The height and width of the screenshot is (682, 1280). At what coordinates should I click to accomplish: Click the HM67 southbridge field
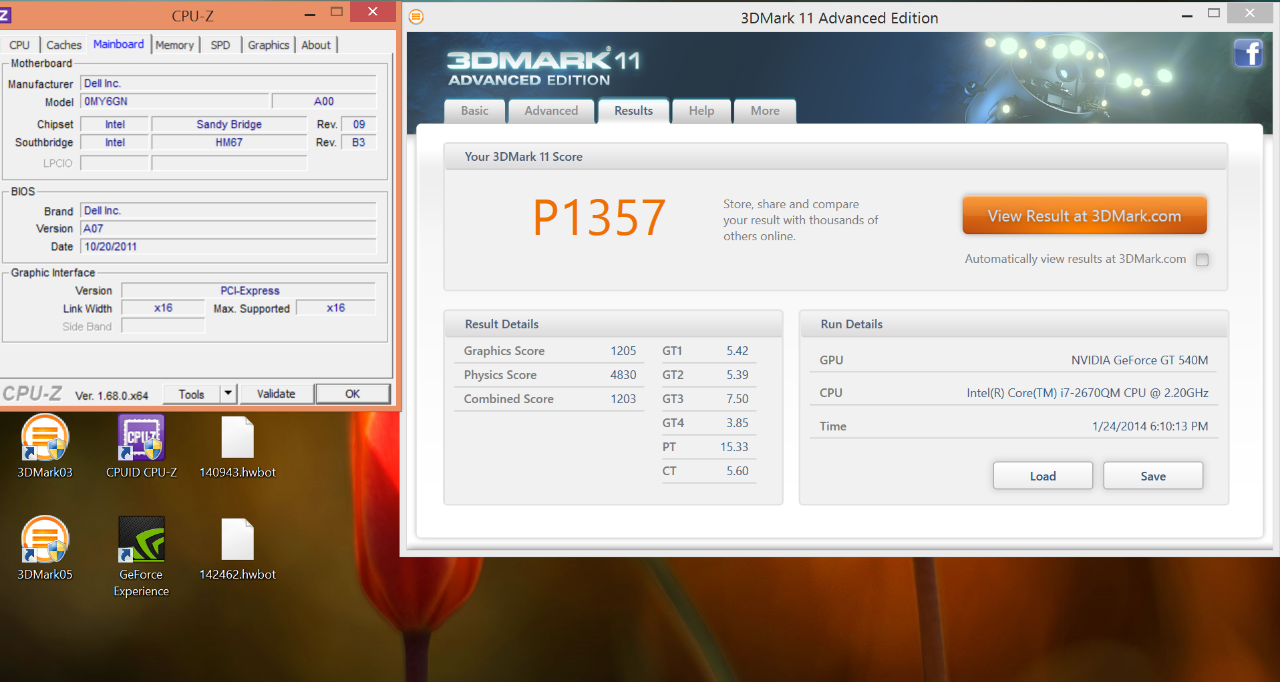point(229,143)
